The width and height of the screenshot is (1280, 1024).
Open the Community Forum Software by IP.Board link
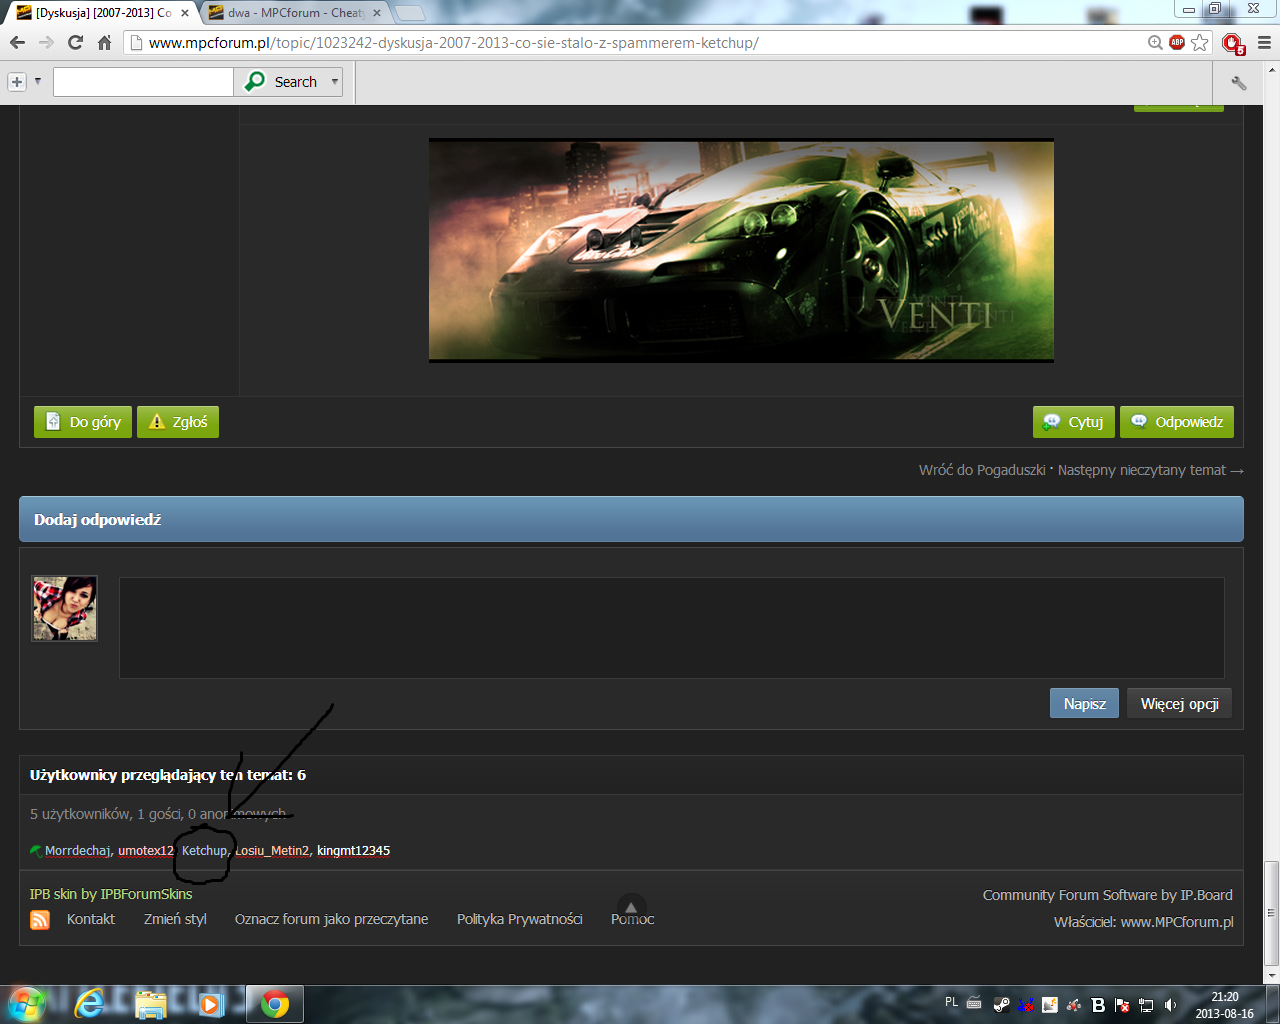(1107, 895)
